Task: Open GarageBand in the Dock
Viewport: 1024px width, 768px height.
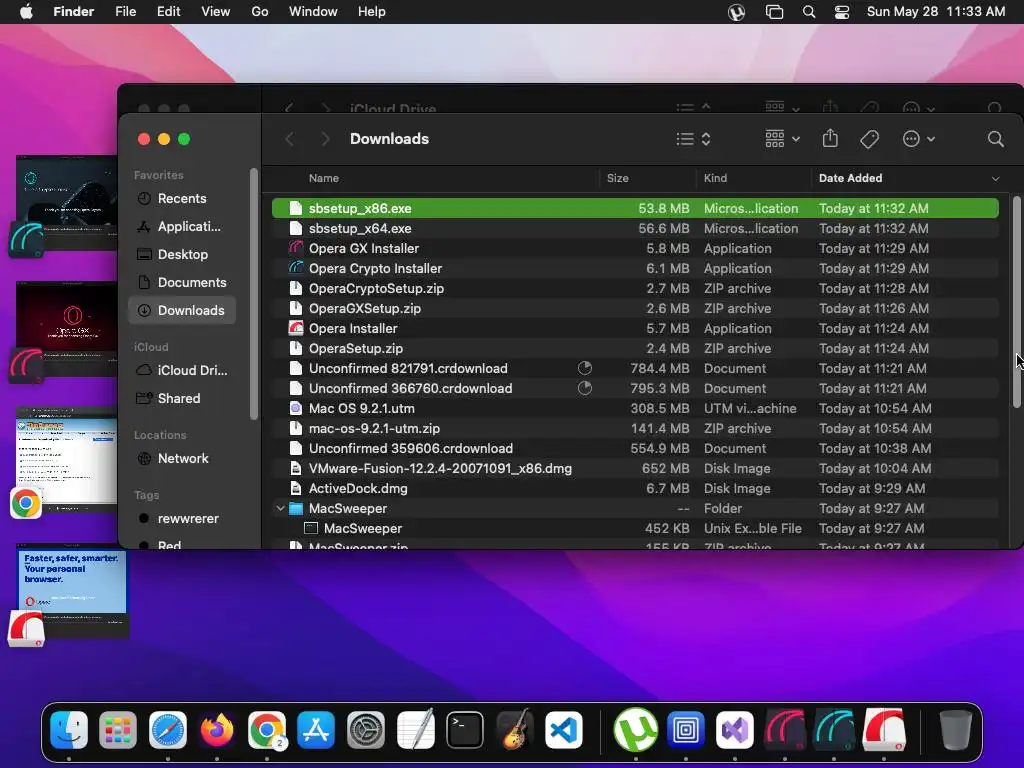Action: pos(514,729)
